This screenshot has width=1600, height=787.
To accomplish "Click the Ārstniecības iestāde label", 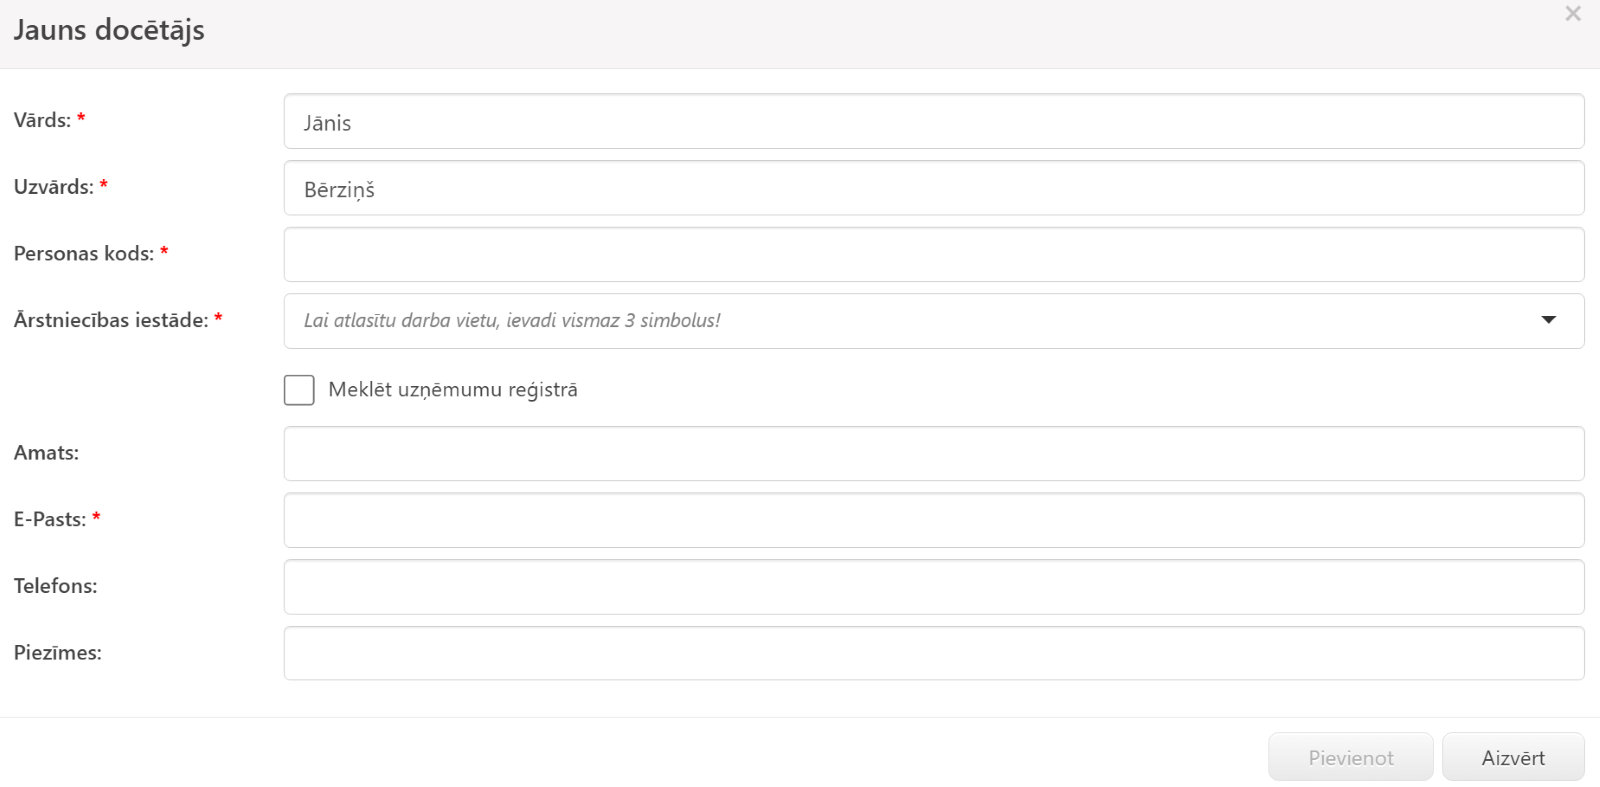I will (x=111, y=320).
